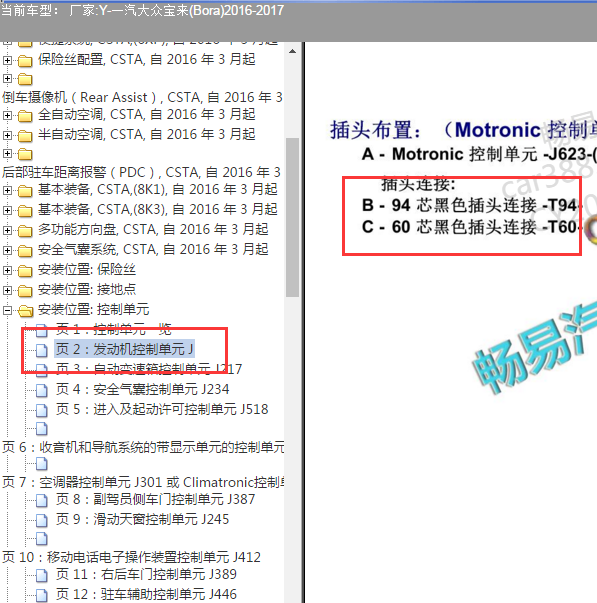Click tree panel scroll-up arrow
This screenshot has width=597, height=603.
click(x=292, y=51)
